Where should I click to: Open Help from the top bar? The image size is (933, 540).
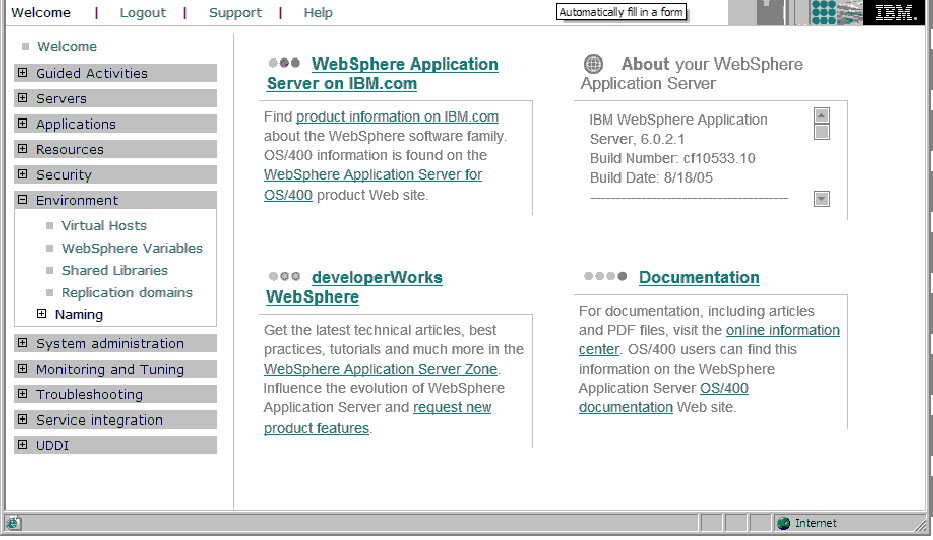point(318,12)
